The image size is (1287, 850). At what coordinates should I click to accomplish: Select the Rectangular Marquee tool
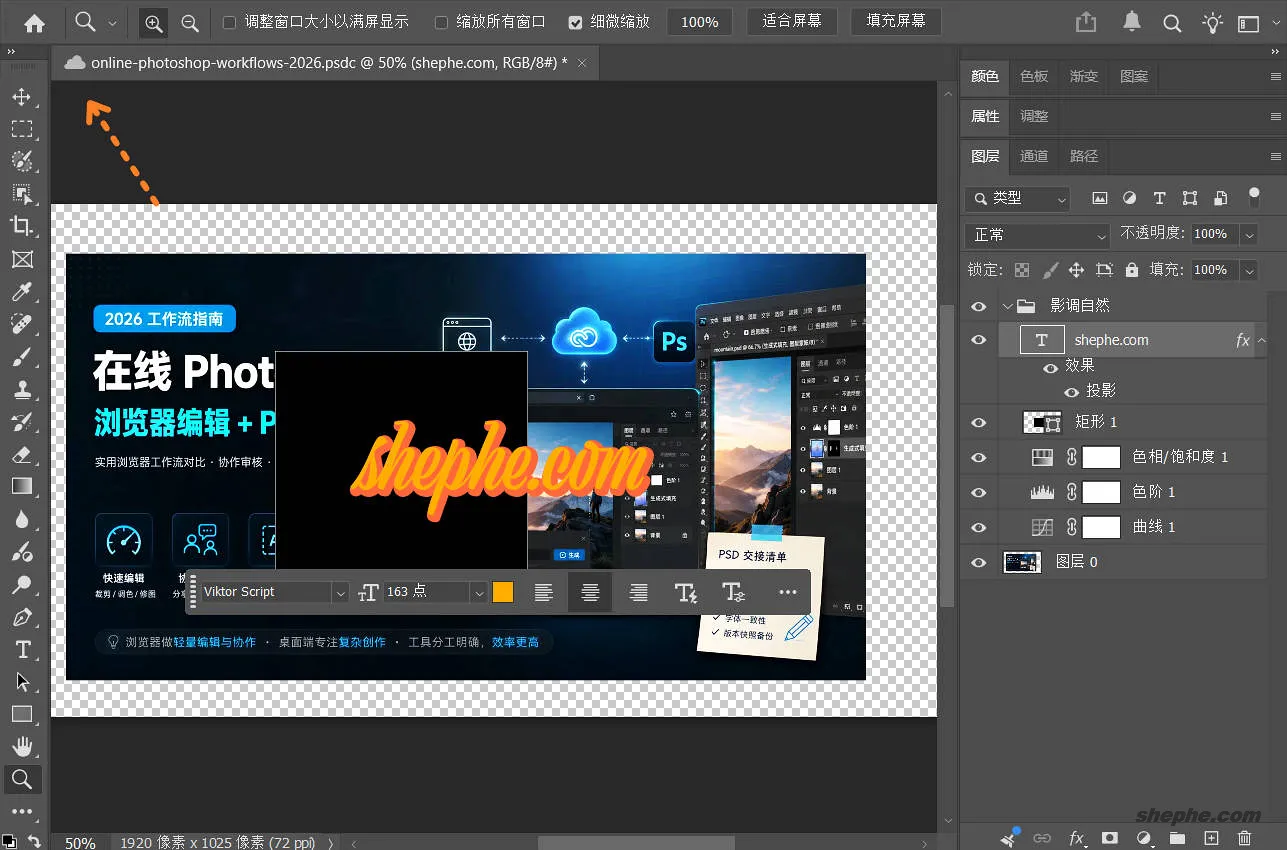pos(21,129)
